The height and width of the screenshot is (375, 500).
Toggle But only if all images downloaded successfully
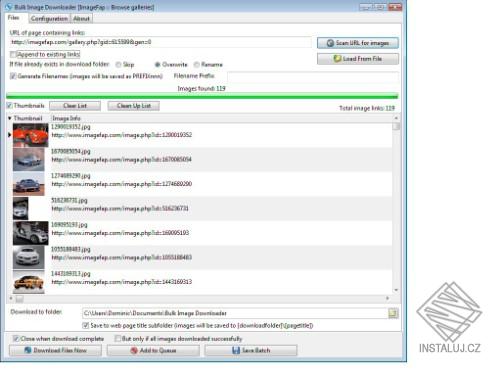117,339
